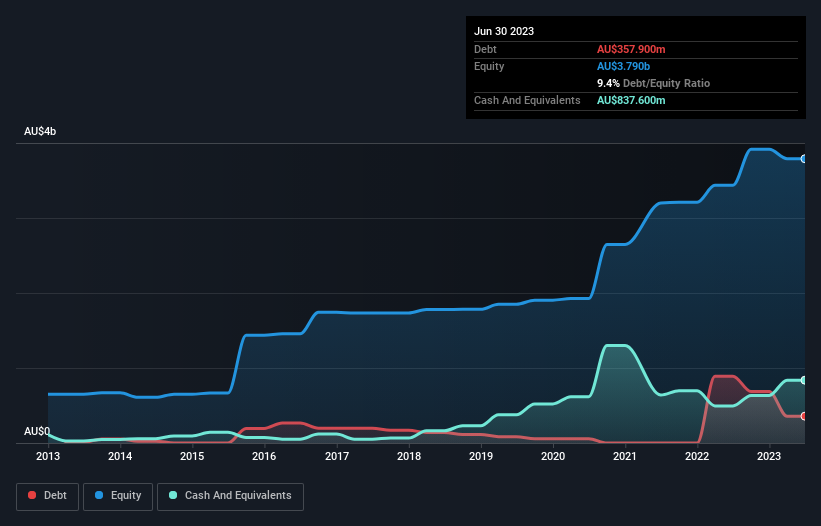Click the AU$837.600m cash value

click(631, 100)
